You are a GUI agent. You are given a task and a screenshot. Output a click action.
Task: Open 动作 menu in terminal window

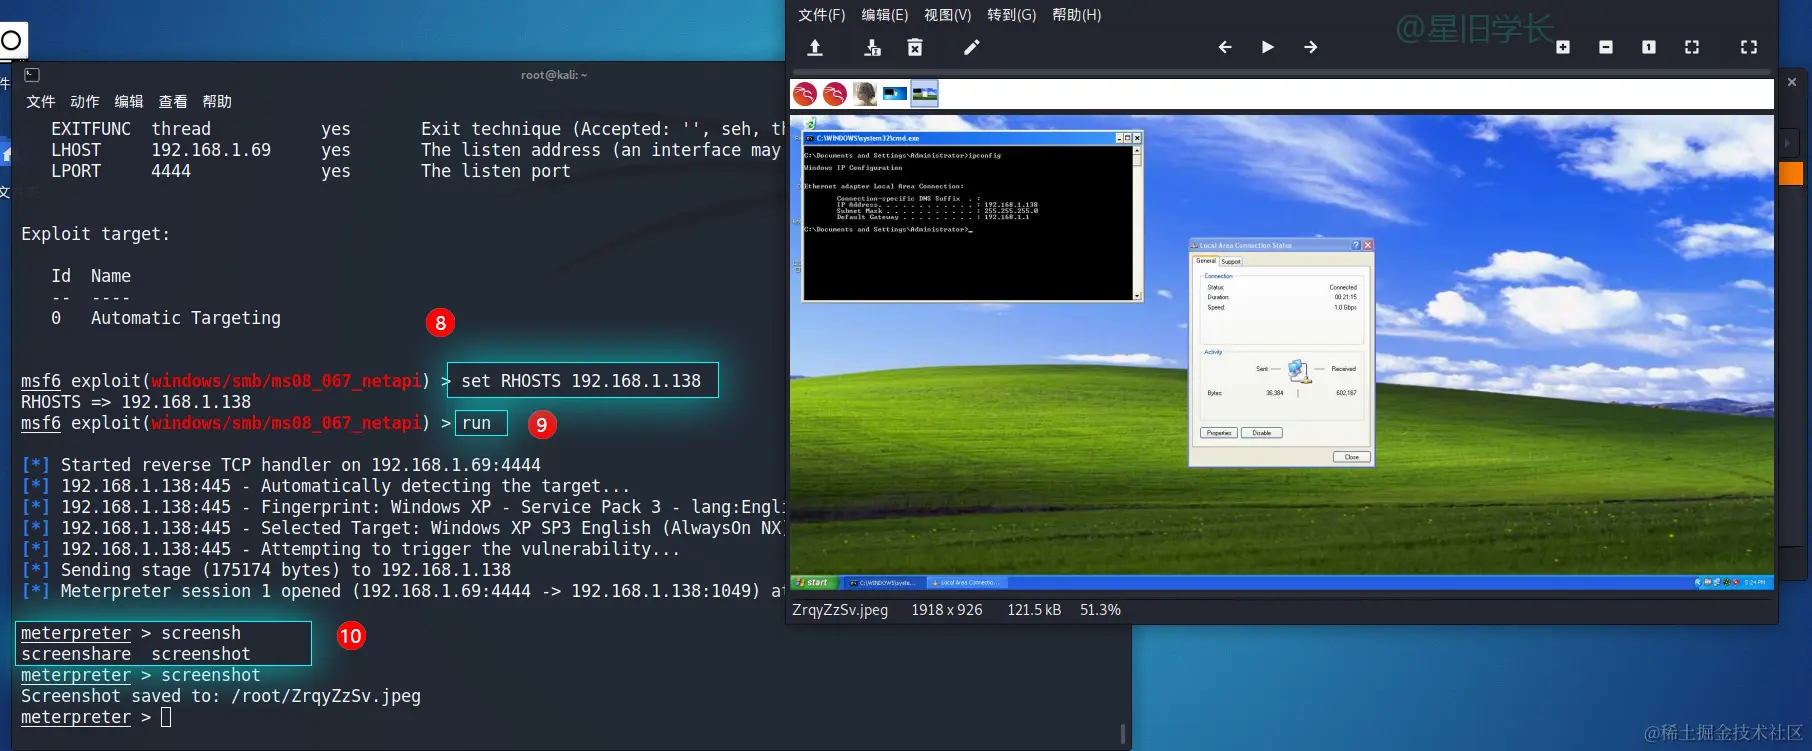point(85,102)
